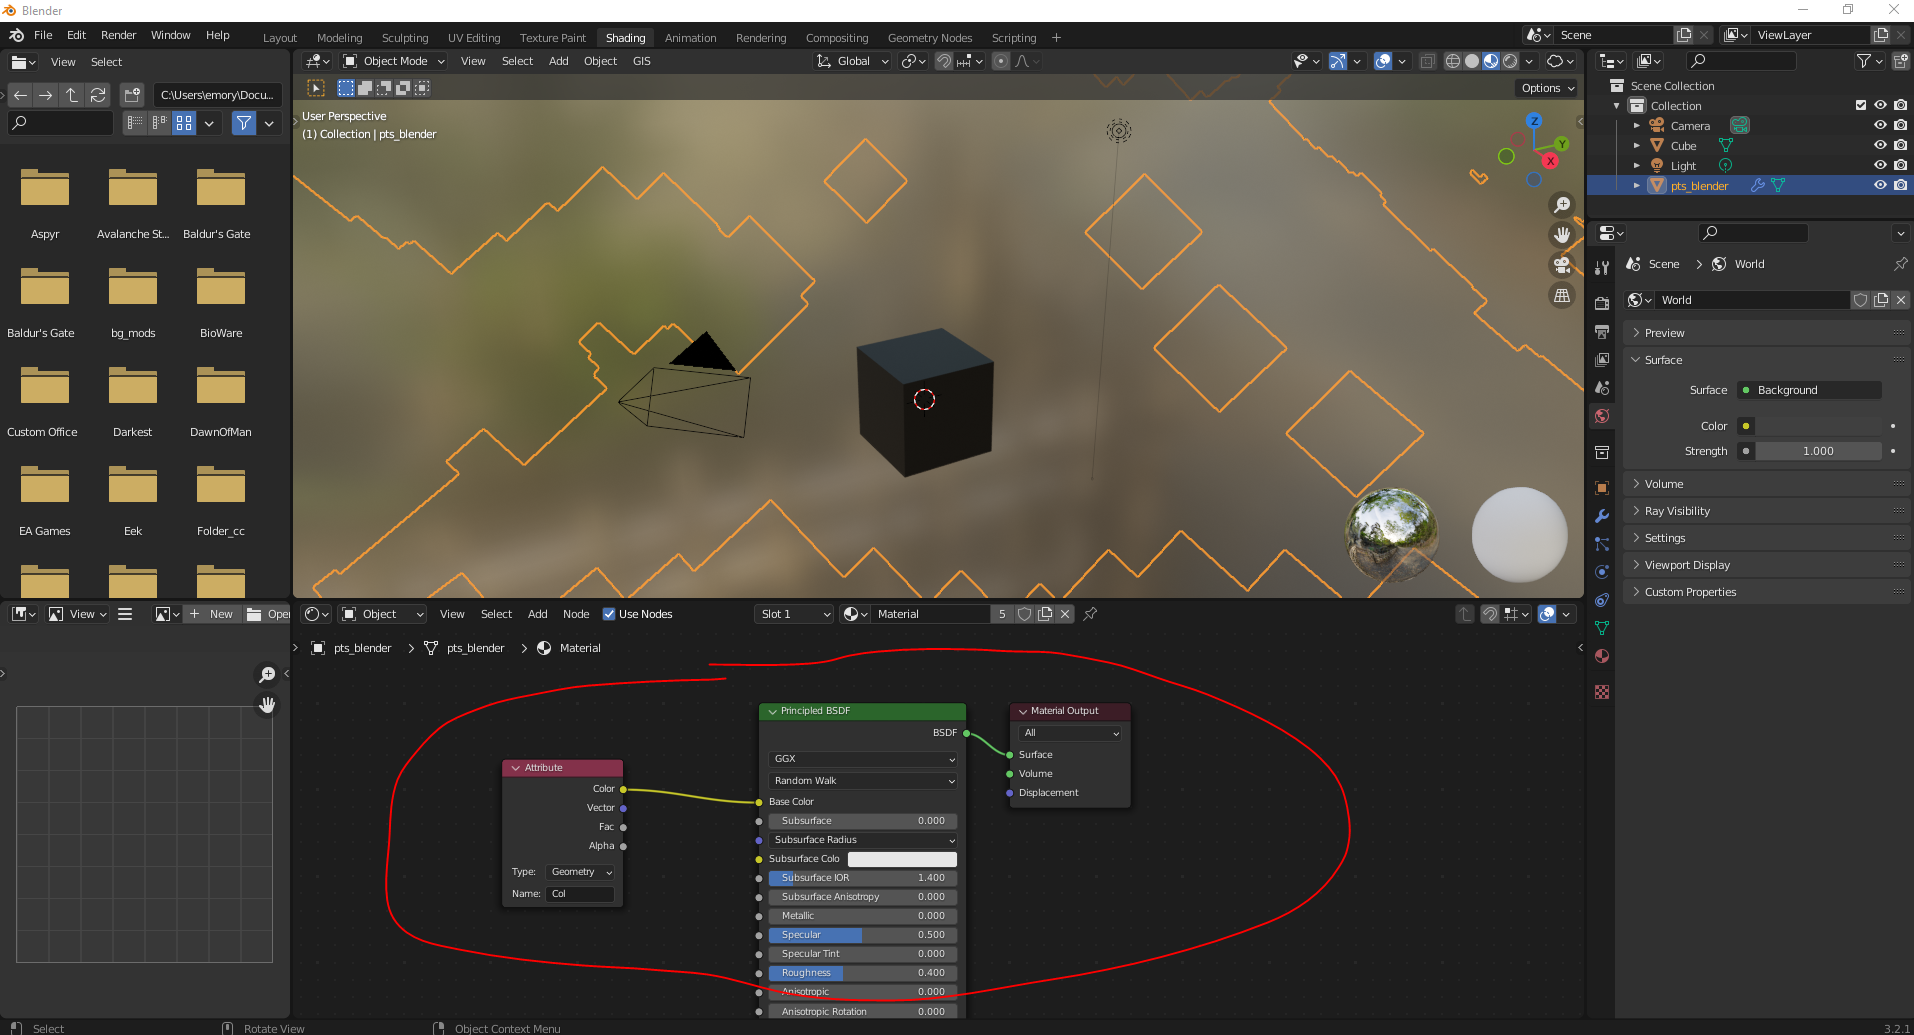Select rendered viewport shading mode
This screenshot has width=1914, height=1035.
coord(1510,61)
